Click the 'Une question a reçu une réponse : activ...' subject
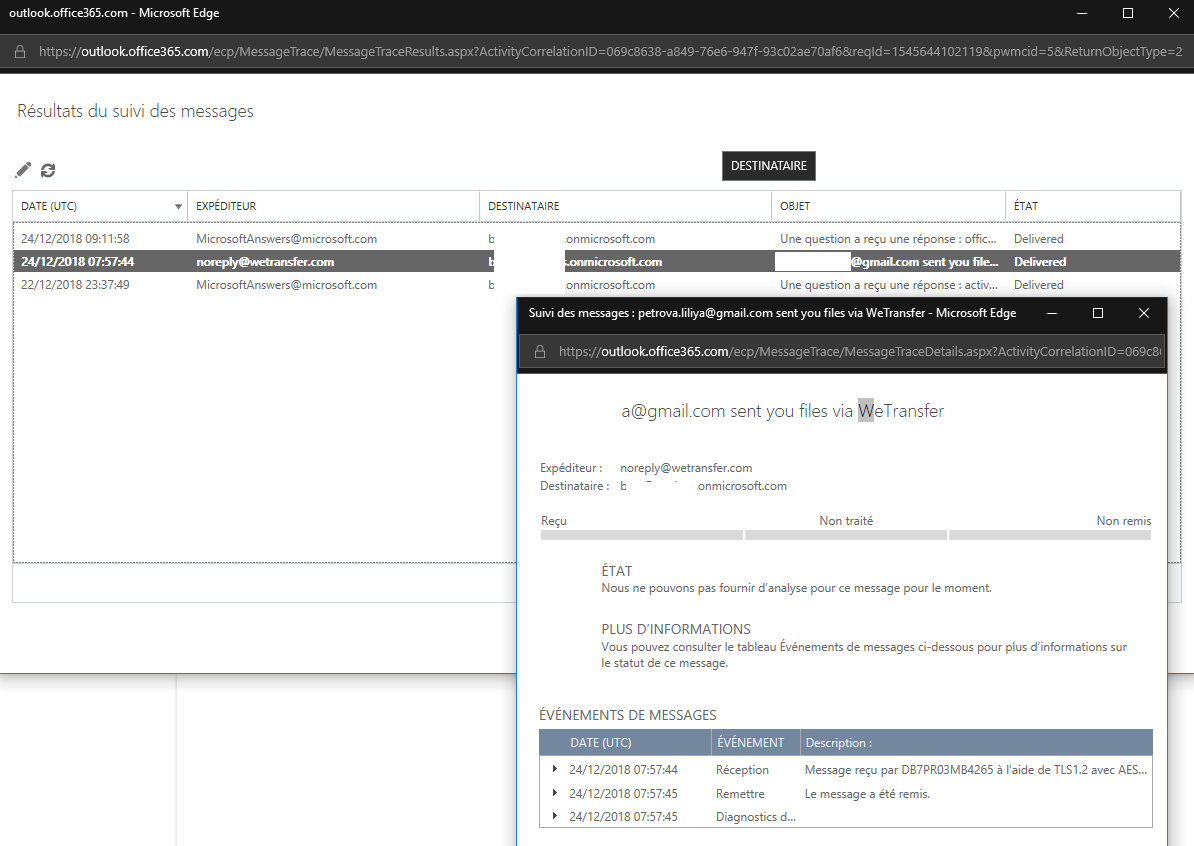Viewport: 1194px width, 846px height. tap(889, 285)
